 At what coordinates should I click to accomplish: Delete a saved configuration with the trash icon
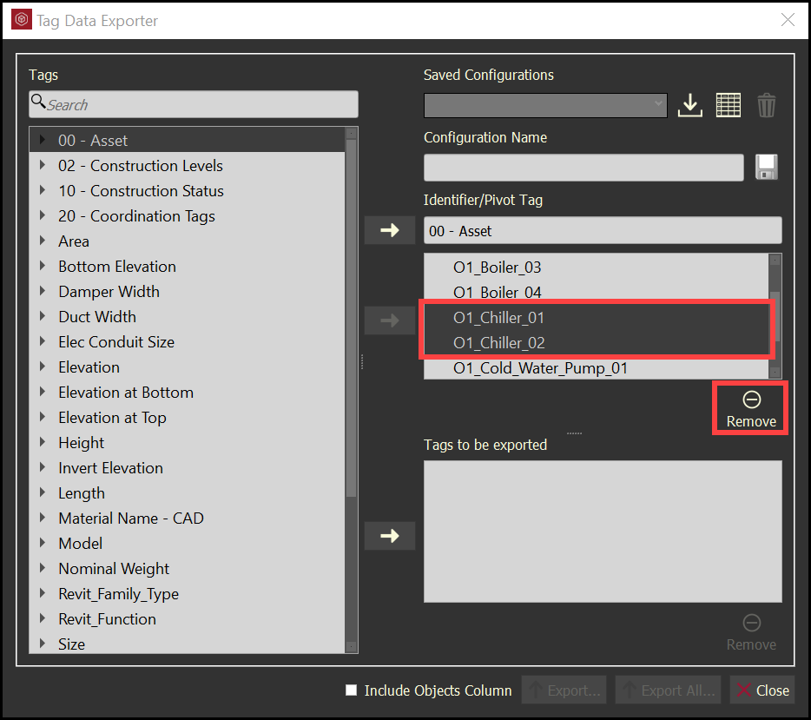766,104
